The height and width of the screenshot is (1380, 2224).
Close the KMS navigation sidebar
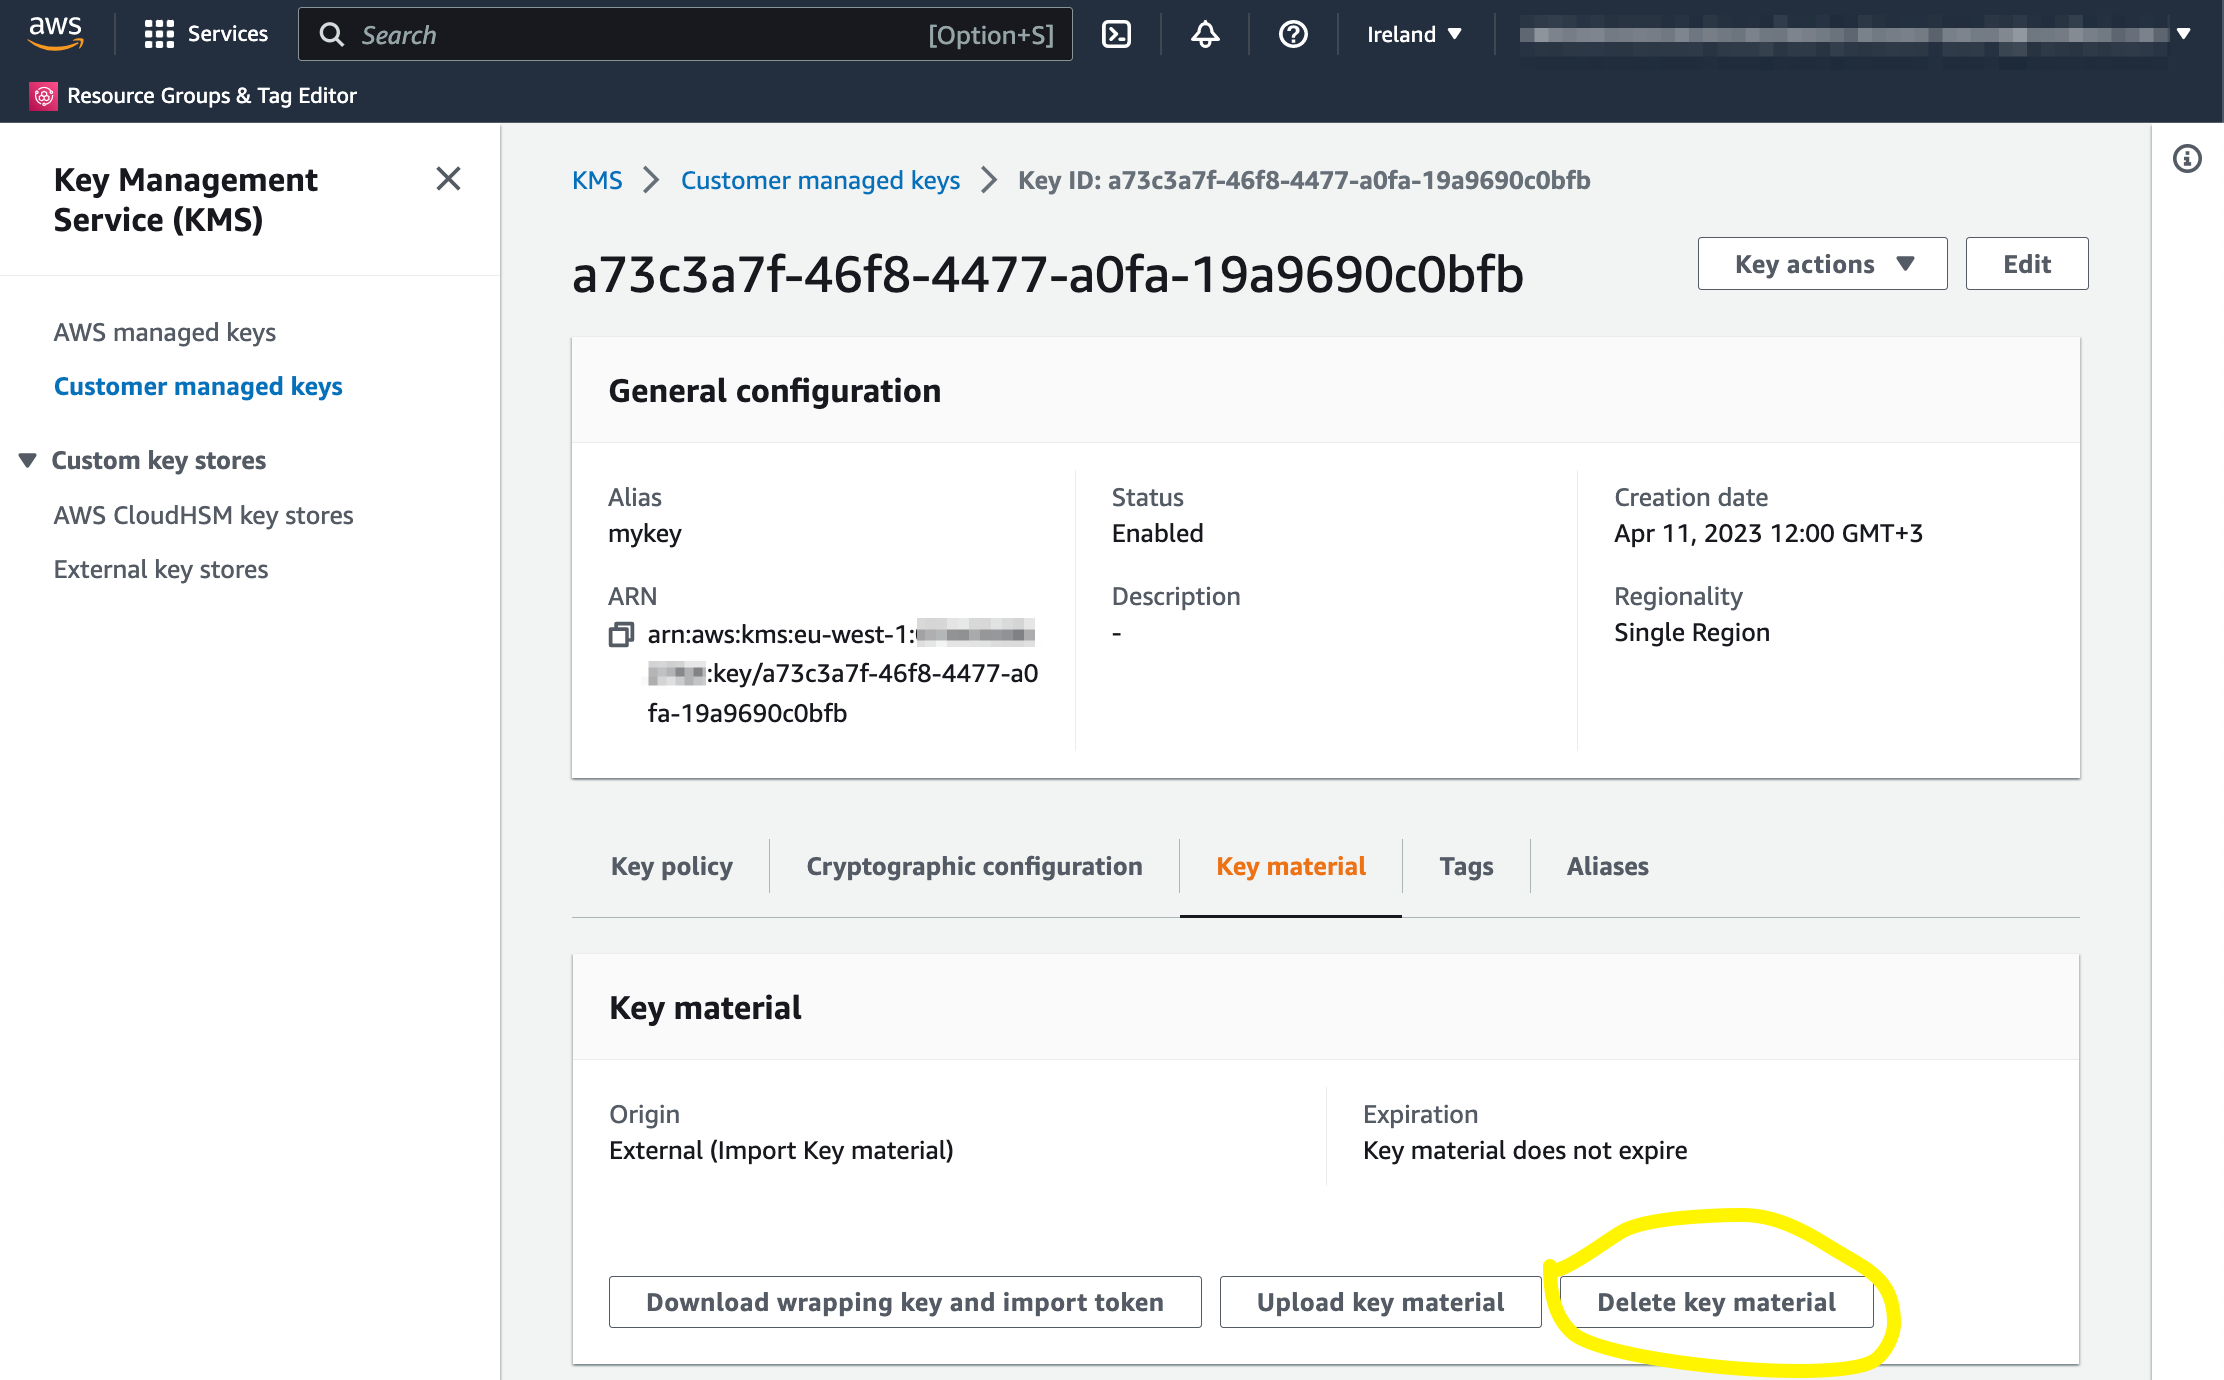(x=449, y=179)
